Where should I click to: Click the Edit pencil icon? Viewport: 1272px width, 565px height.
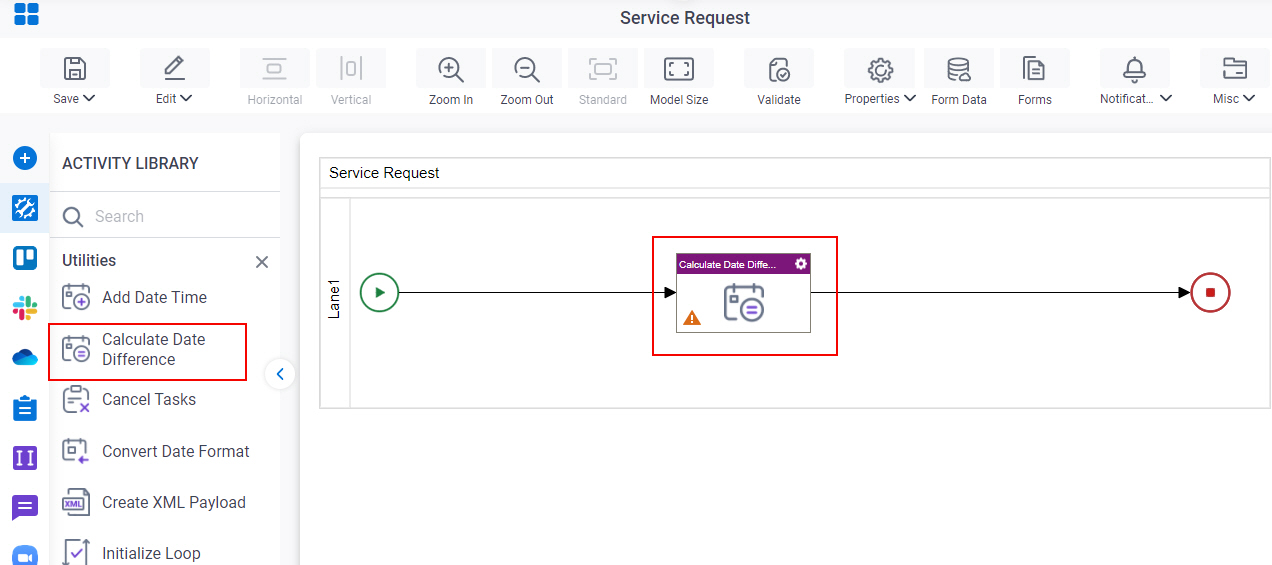pyautogui.click(x=175, y=68)
